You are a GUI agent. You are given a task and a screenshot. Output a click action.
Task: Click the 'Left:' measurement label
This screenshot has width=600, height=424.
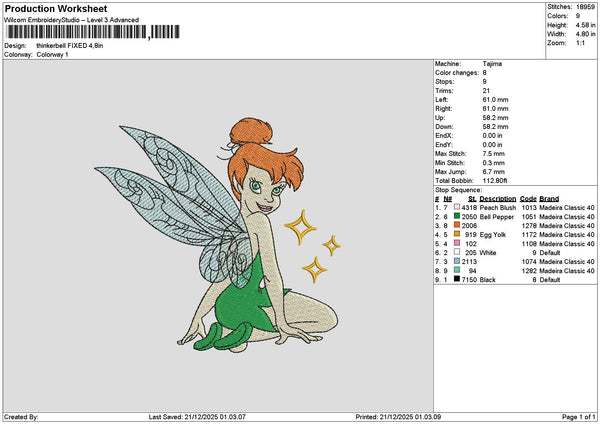441,100
